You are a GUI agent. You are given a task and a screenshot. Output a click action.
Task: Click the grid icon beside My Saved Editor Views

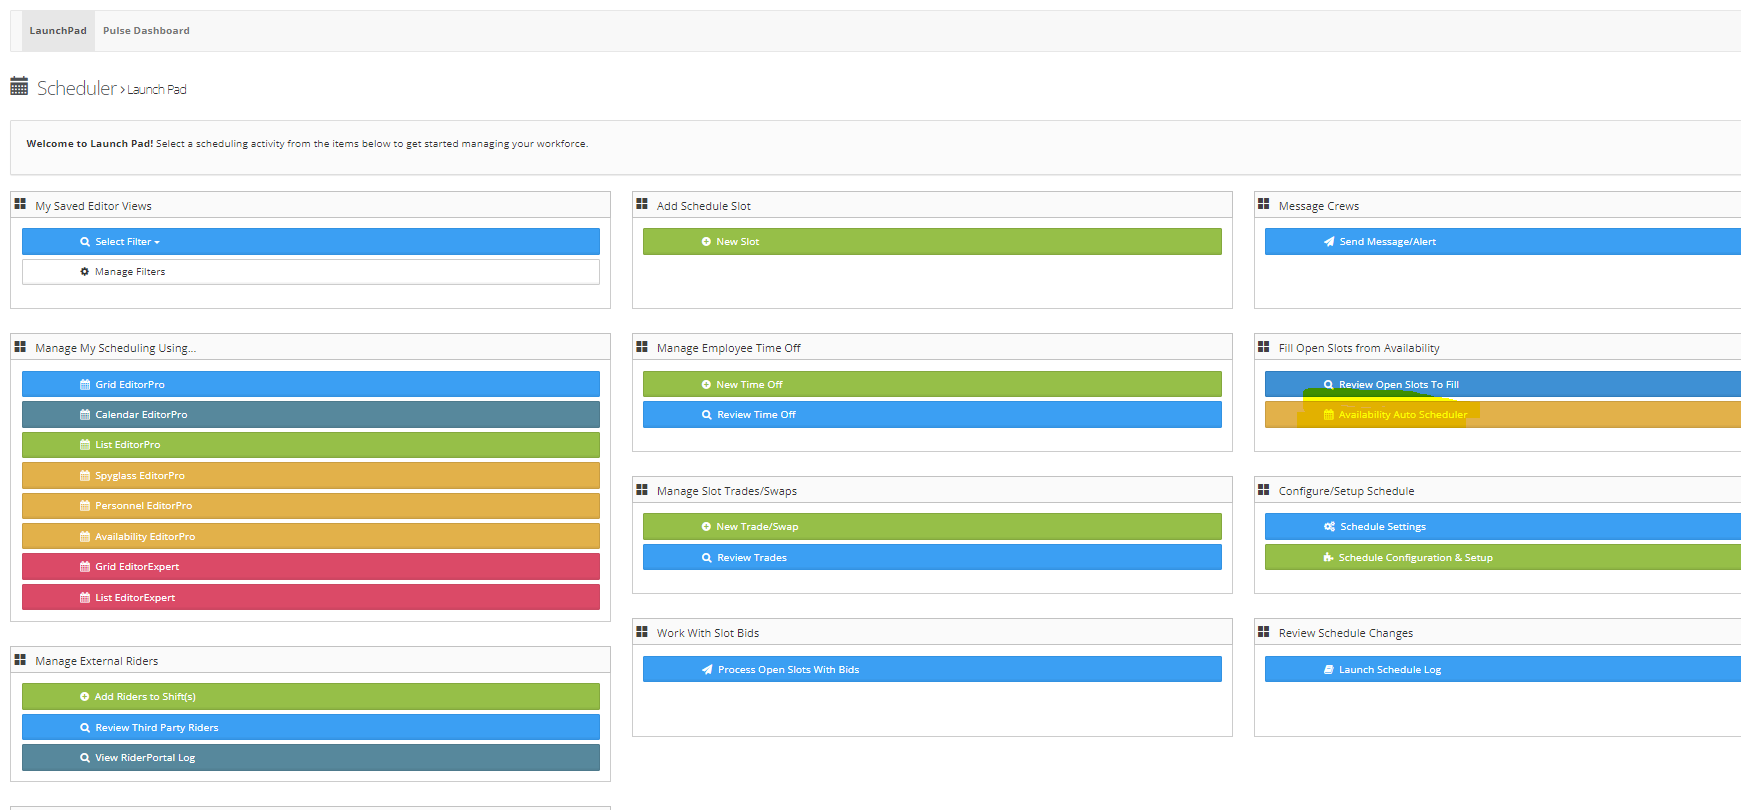point(20,204)
